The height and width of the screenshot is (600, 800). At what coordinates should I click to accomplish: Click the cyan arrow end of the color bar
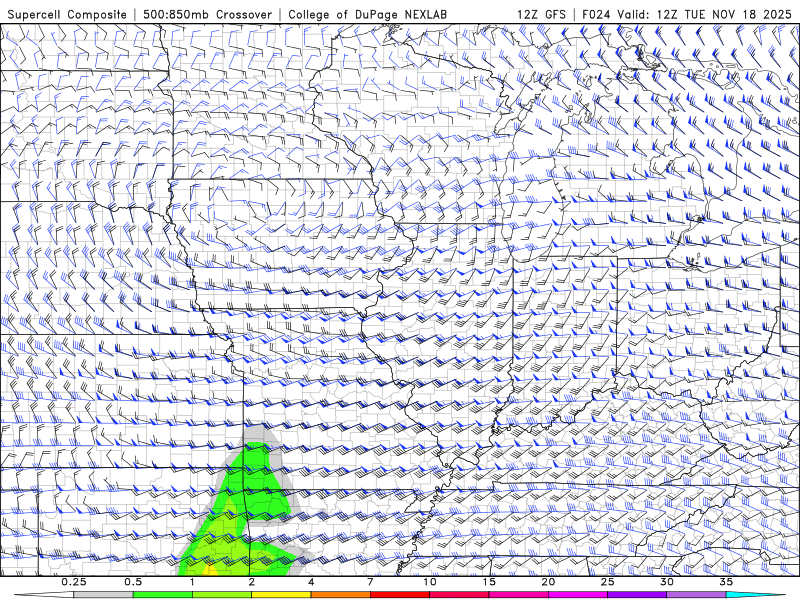tap(756, 595)
